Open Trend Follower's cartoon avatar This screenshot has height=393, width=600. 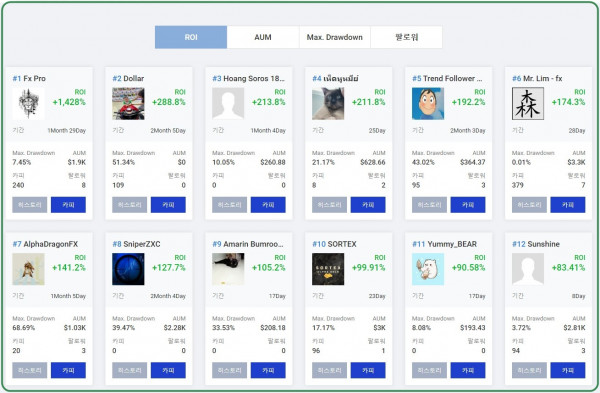(428, 104)
